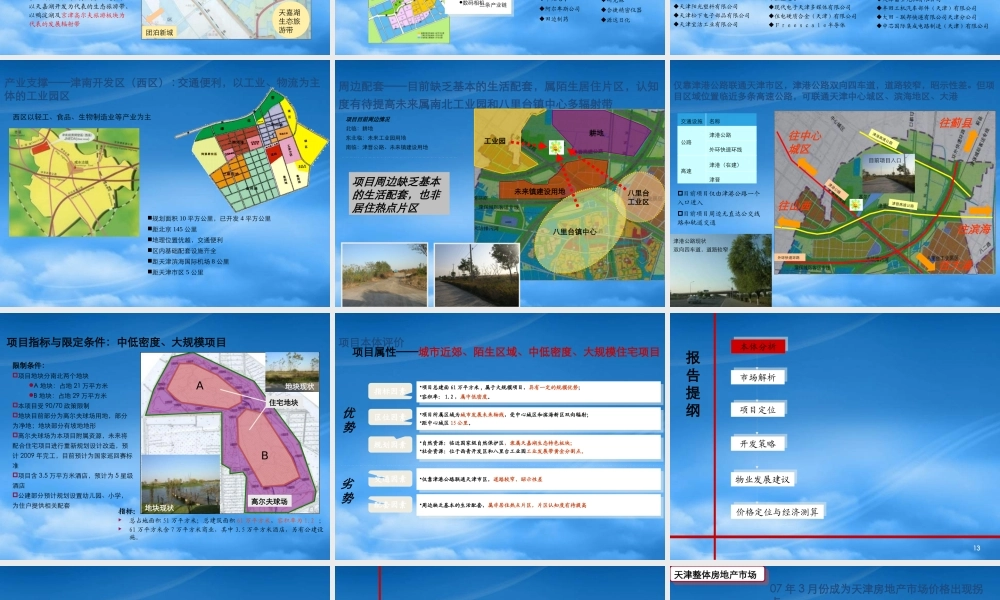The width and height of the screenshot is (1000, 600).
Task: Click the text box containing 容积率 1.2
Action: 538,391
